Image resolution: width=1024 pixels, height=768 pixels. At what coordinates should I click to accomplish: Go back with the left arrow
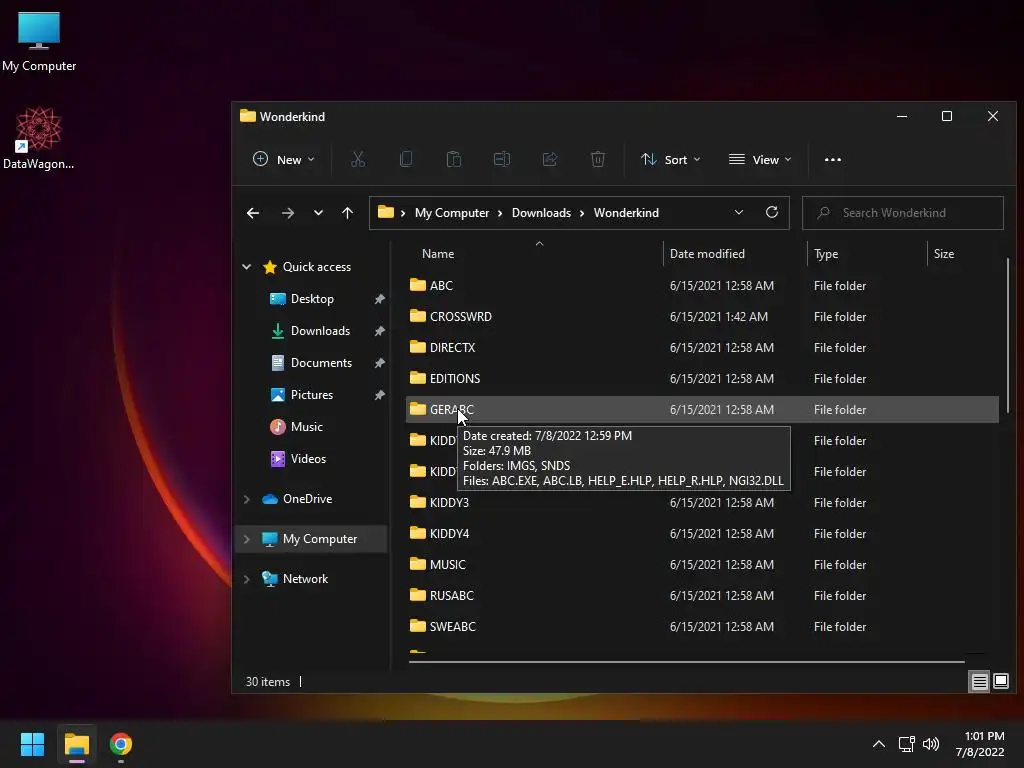[253, 213]
